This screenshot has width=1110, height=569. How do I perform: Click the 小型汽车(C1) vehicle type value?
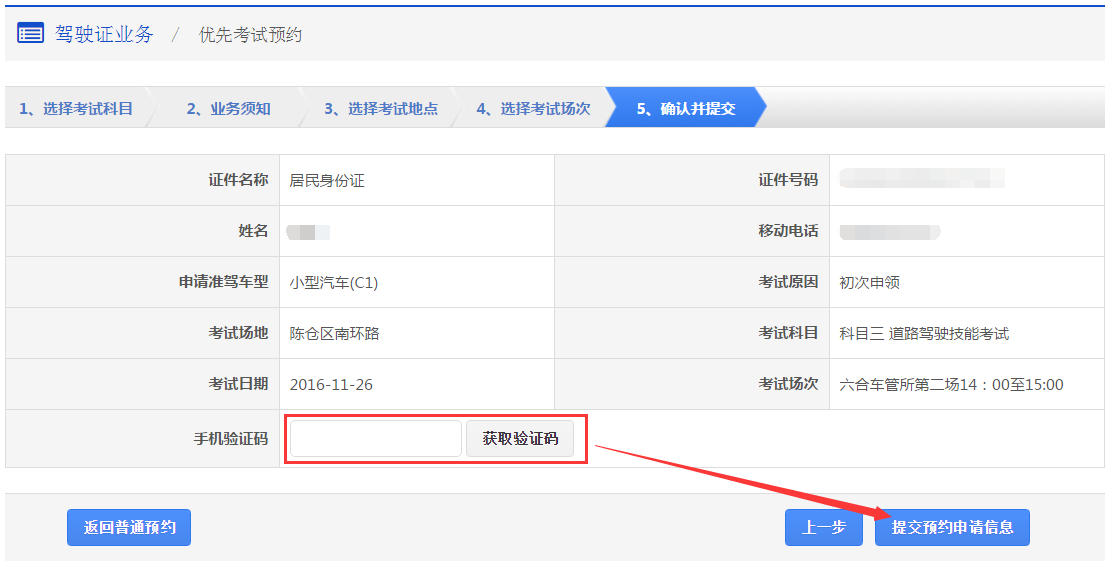334,283
